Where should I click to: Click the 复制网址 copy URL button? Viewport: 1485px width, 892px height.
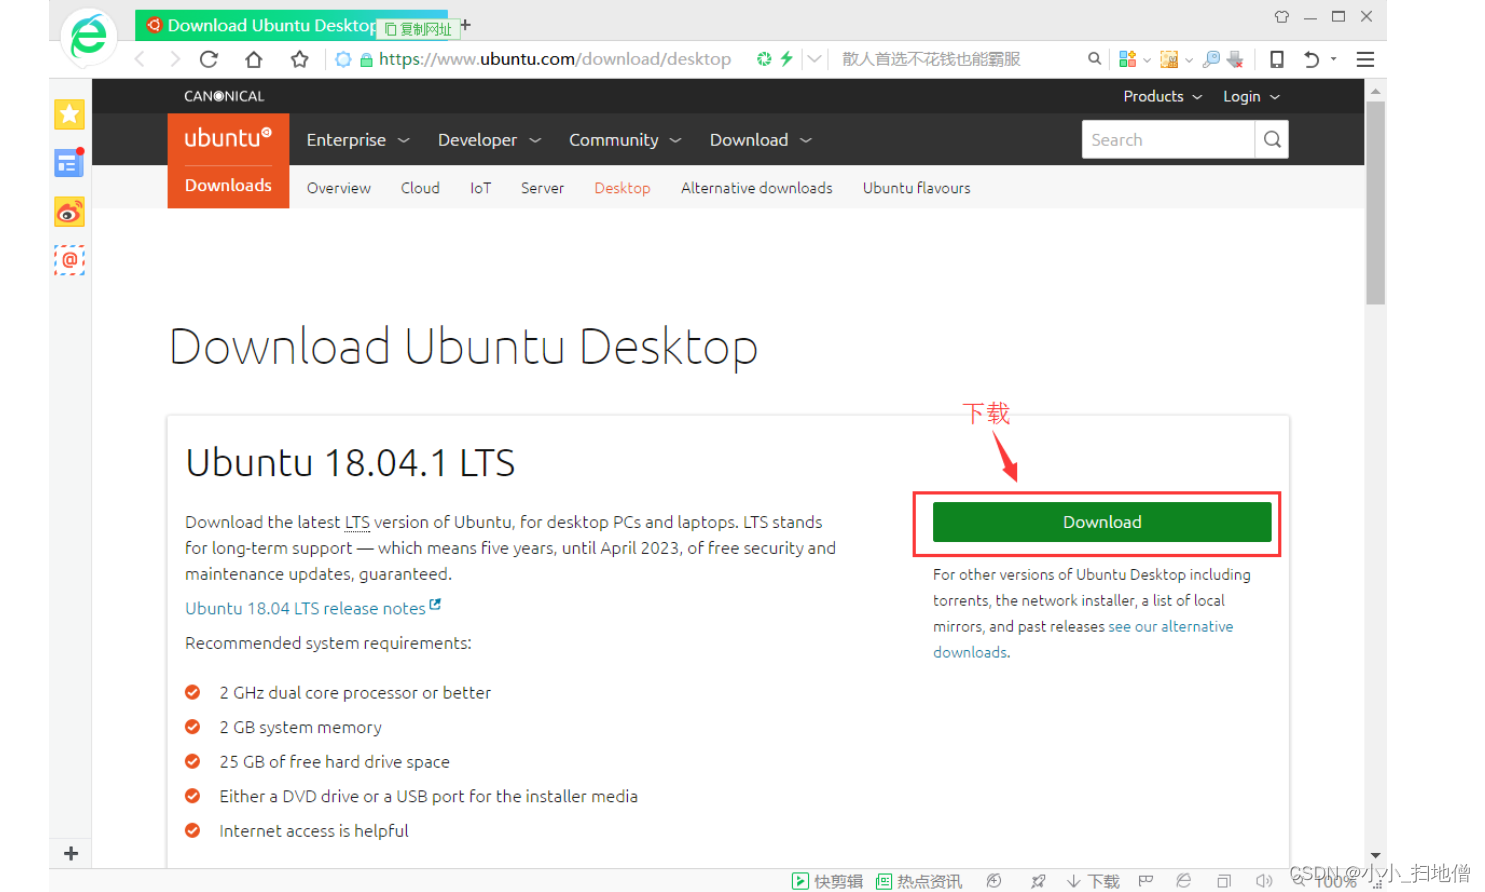tap(418, 29)
